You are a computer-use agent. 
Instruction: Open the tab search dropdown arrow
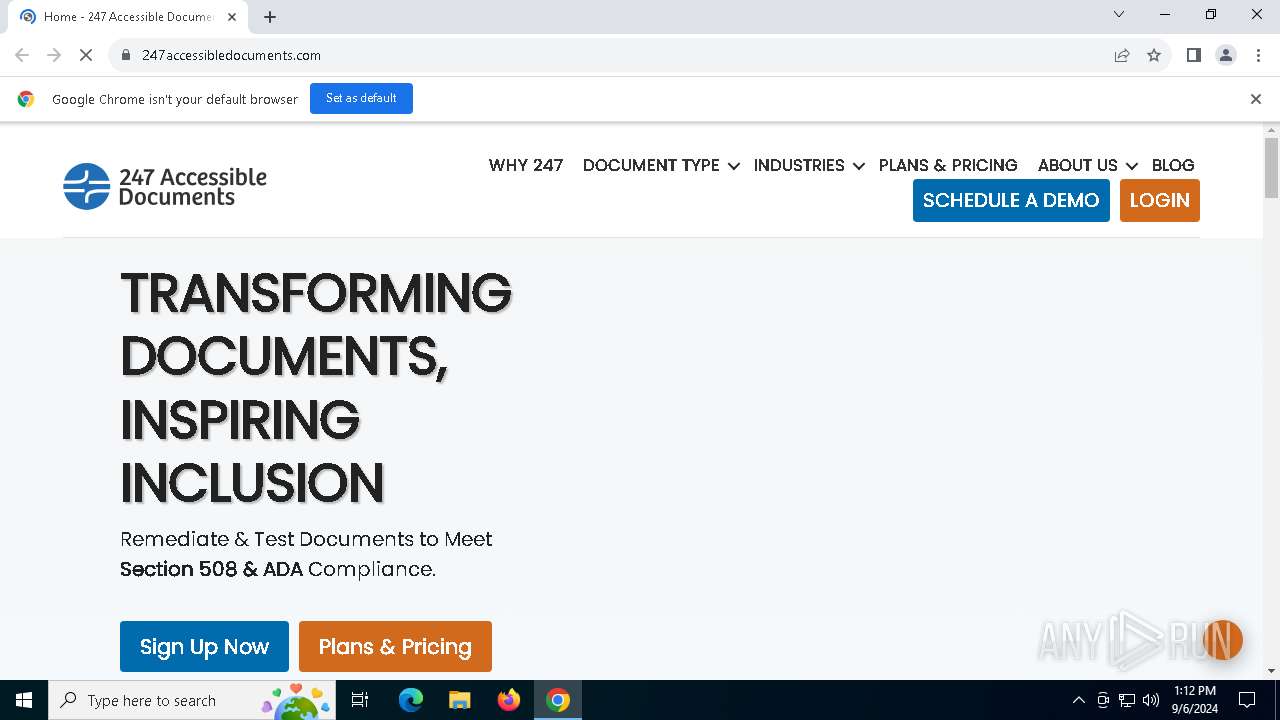coord(1119,14)
